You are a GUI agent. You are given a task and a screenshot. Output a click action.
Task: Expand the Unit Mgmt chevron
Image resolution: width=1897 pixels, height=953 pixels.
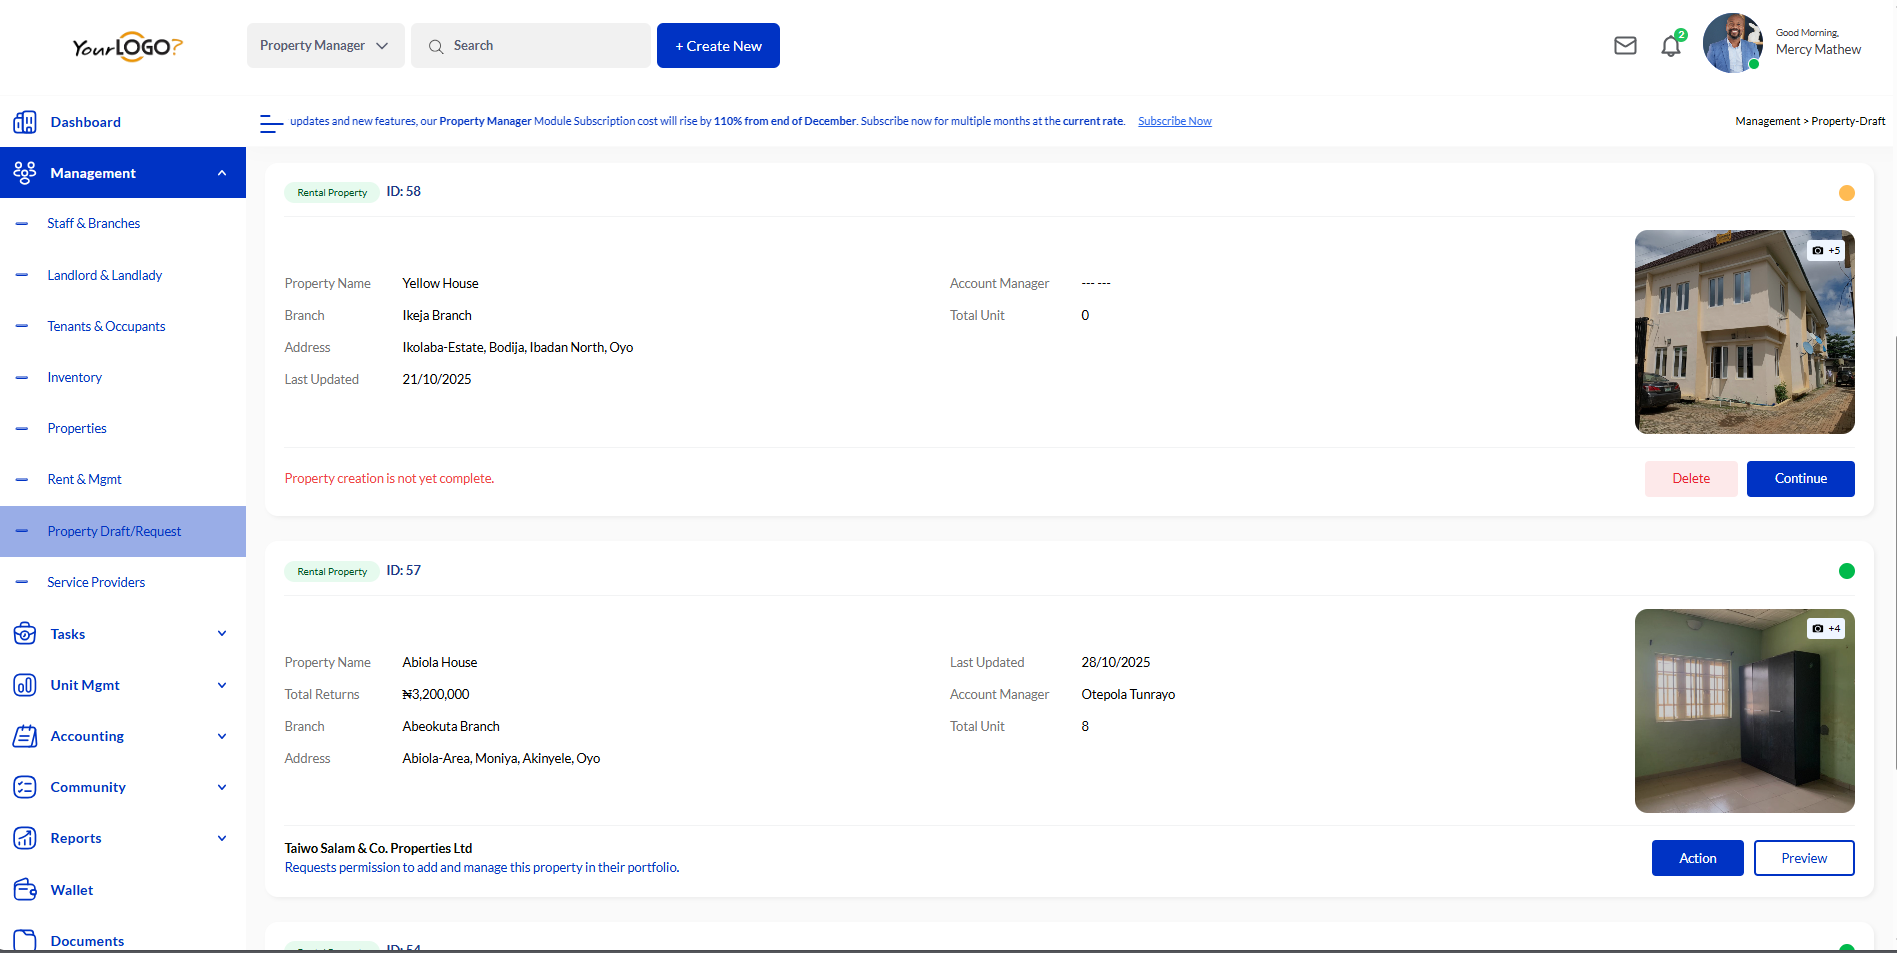coord(222,685)
